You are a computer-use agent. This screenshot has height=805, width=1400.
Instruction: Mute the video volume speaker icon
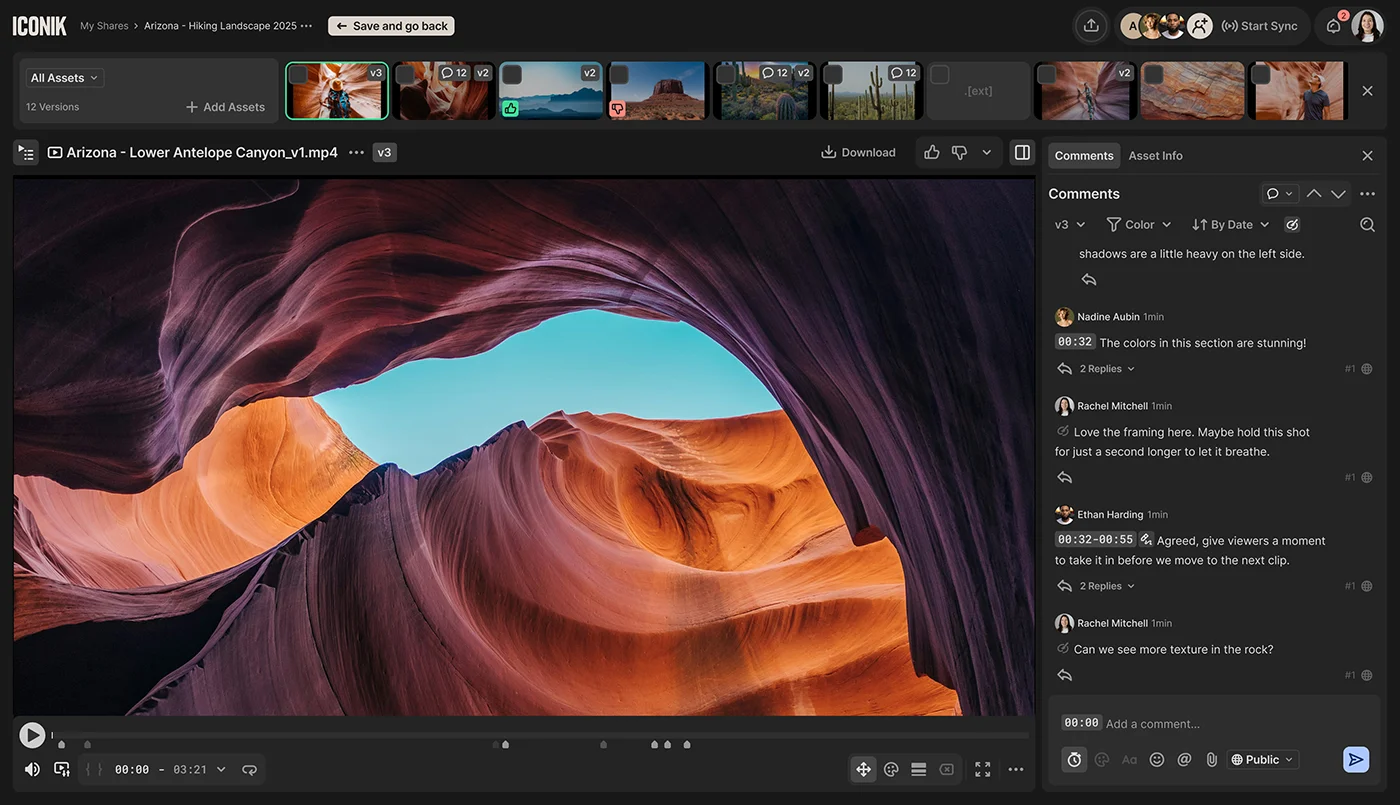(x=32, y=769)
